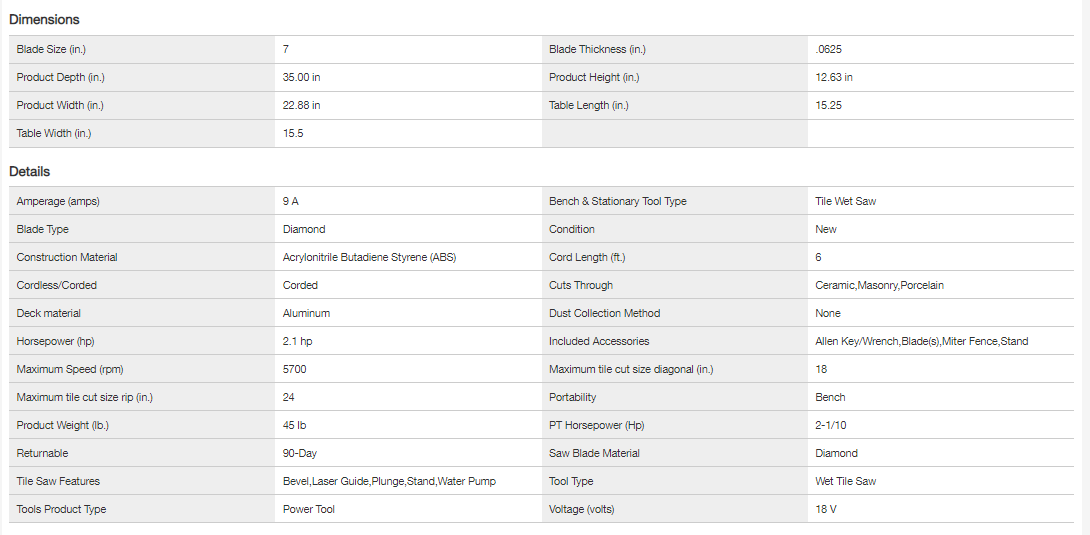Click the Product Height (in.) label
Image resolution: width=1090 pixels, height=535 pixels.
[x=594, y=77]
